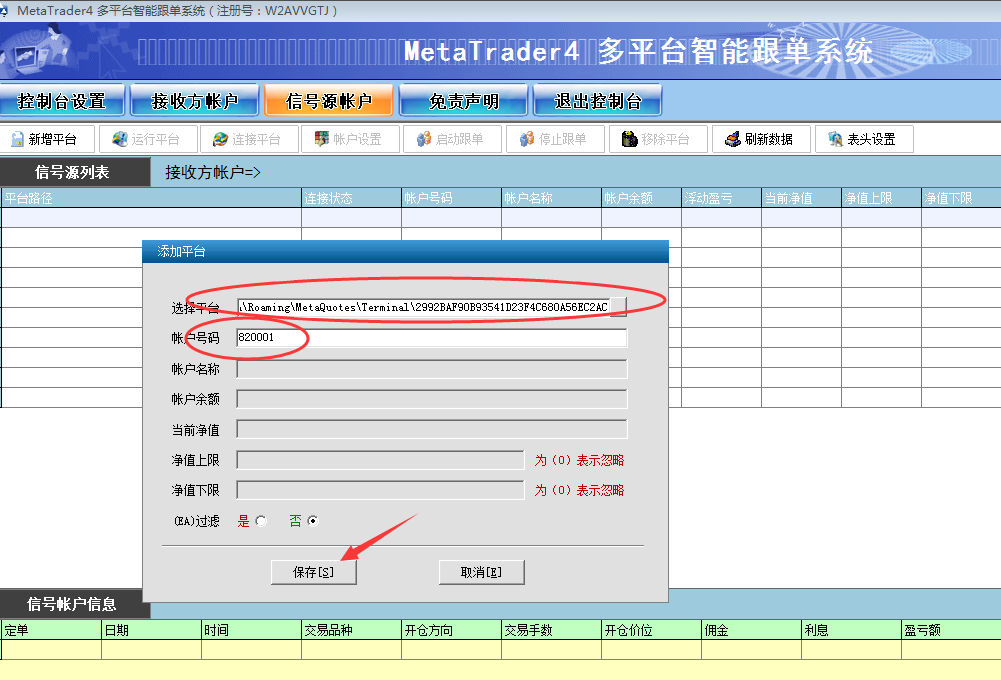
Task: Click the 平台路径 column header
Action: click(151, 198)
